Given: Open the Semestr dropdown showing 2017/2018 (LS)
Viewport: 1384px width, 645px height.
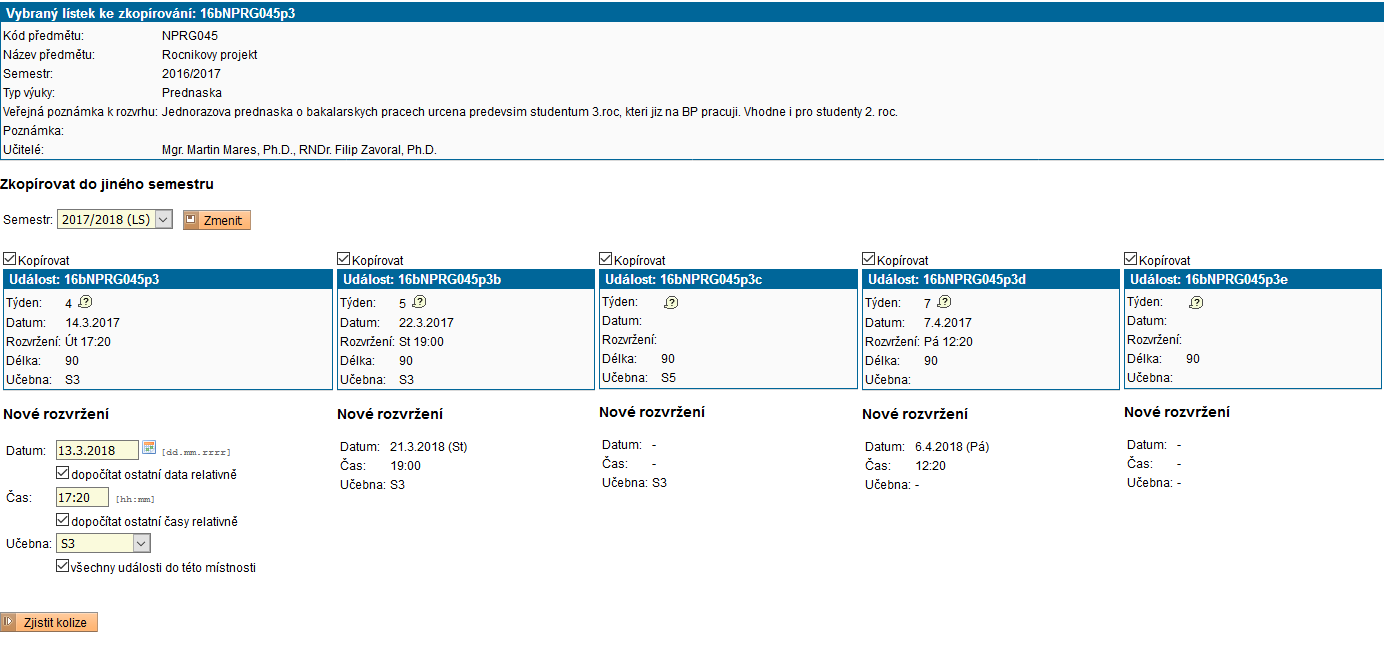Looking at the screenshot, I should tap(114, 220).
